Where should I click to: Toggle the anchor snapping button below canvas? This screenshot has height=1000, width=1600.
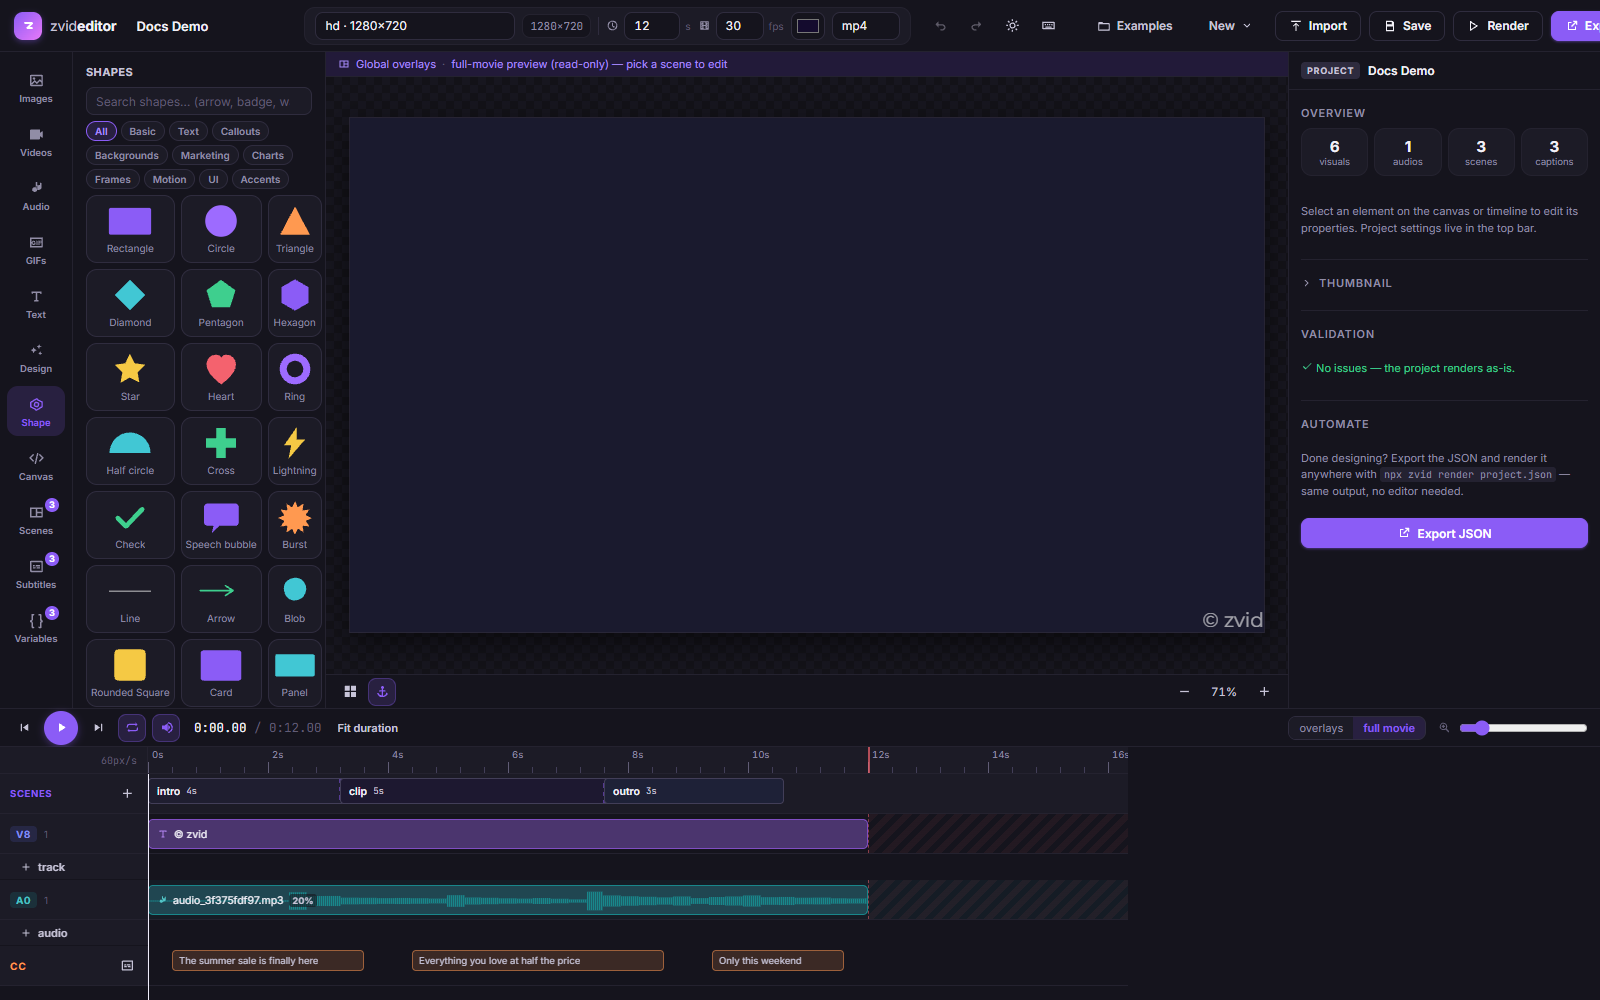382,692
